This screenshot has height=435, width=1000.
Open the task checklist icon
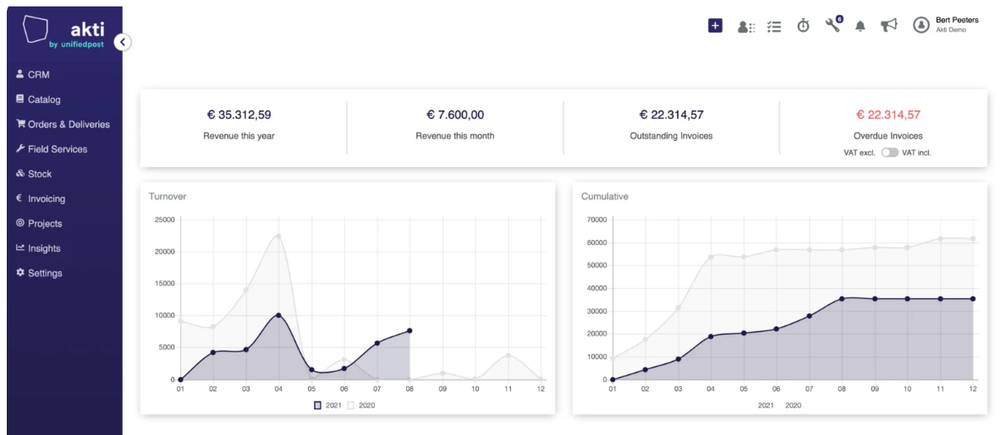[x=774, y=27]
